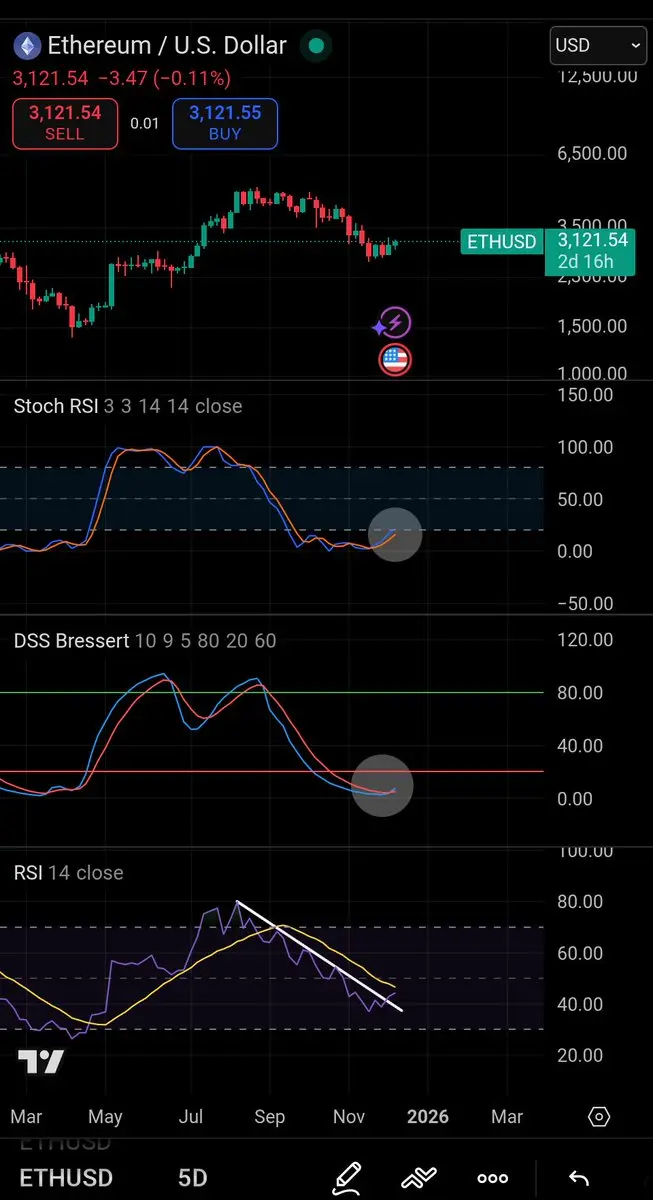Click the RSI 14 close indicator title
The width and height of the screenshot is (653, 1200).
pyautogui.click(x=69, y=873)
